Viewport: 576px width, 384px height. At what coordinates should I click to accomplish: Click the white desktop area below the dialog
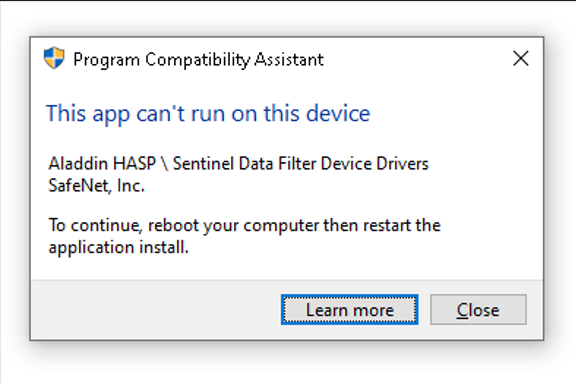click(287, 364)
